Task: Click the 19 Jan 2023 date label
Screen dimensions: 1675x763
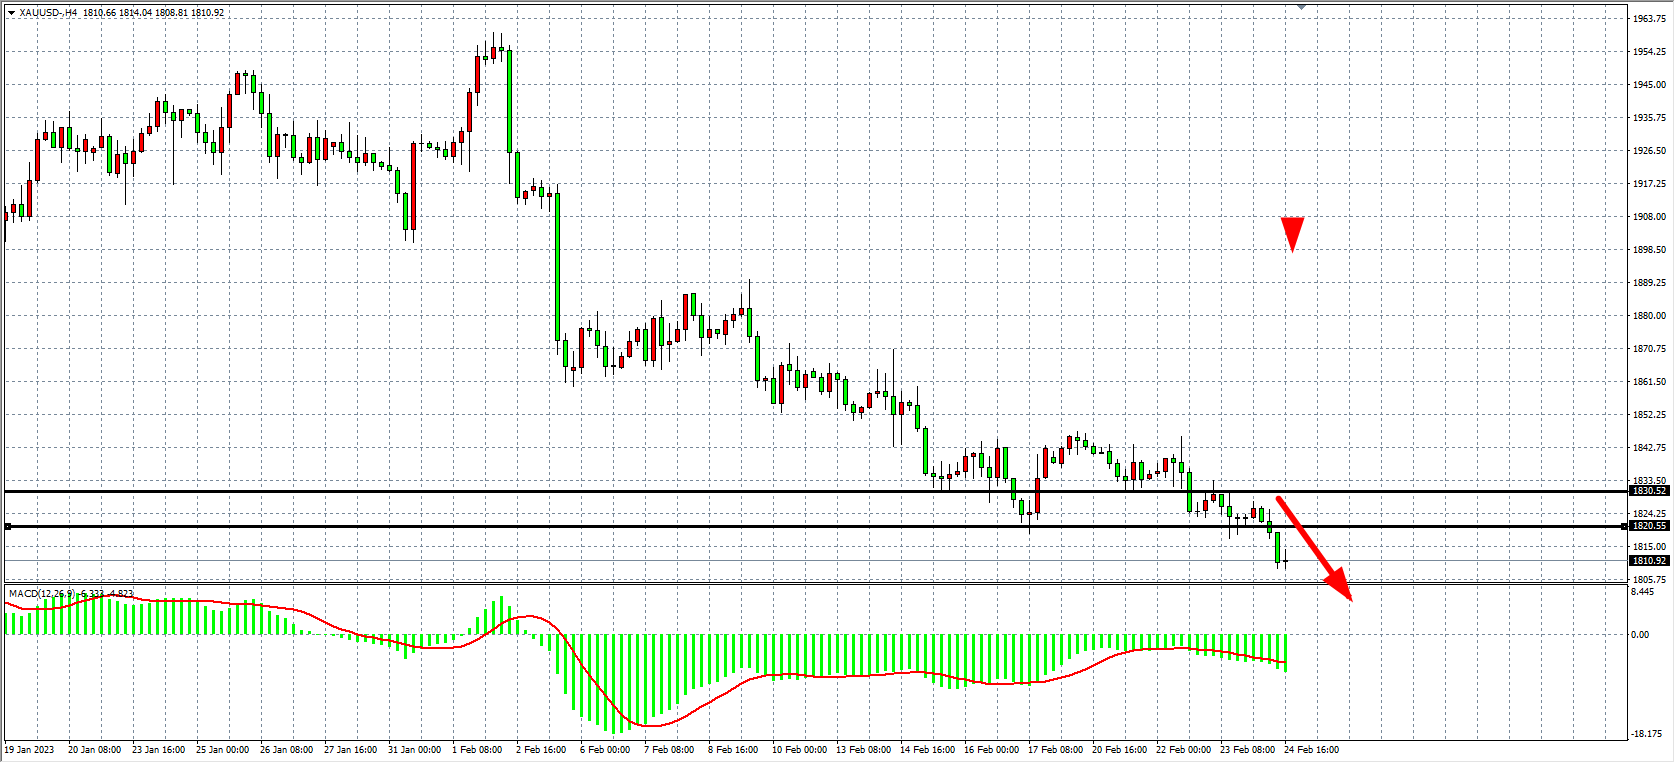Action: click(30, 750)
